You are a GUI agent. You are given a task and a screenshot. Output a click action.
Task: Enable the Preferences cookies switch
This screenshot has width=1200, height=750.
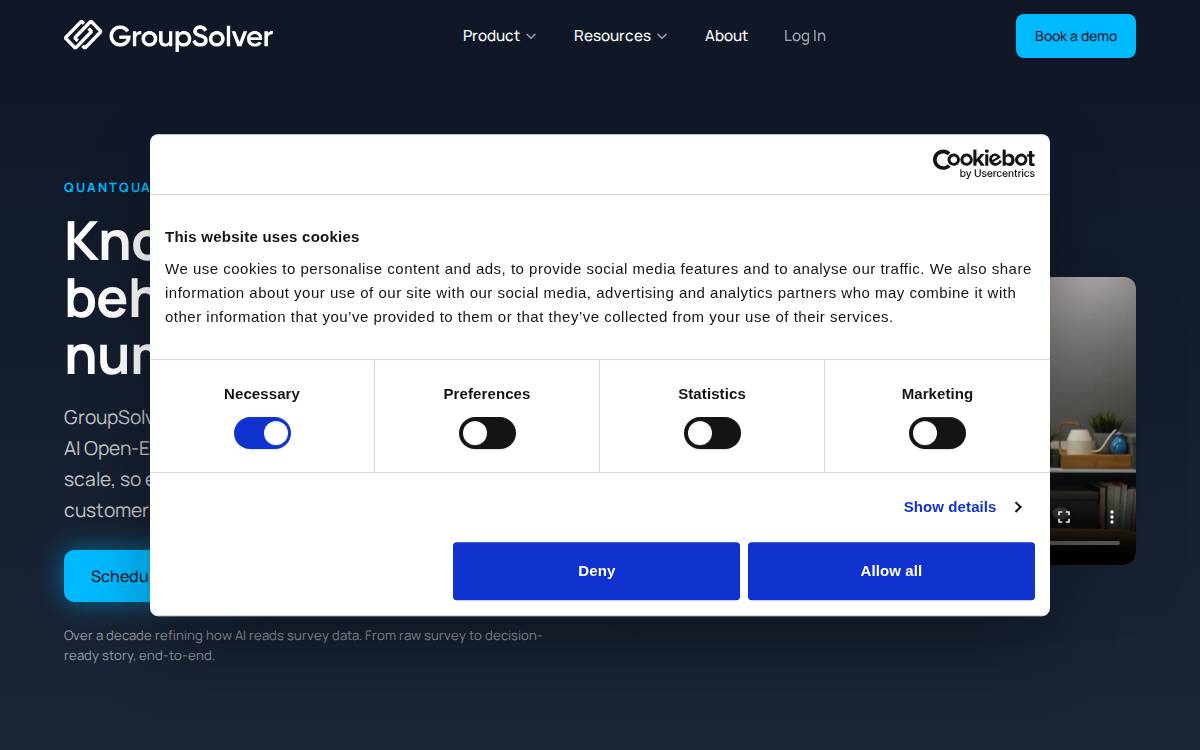click(x=487, y=433)
